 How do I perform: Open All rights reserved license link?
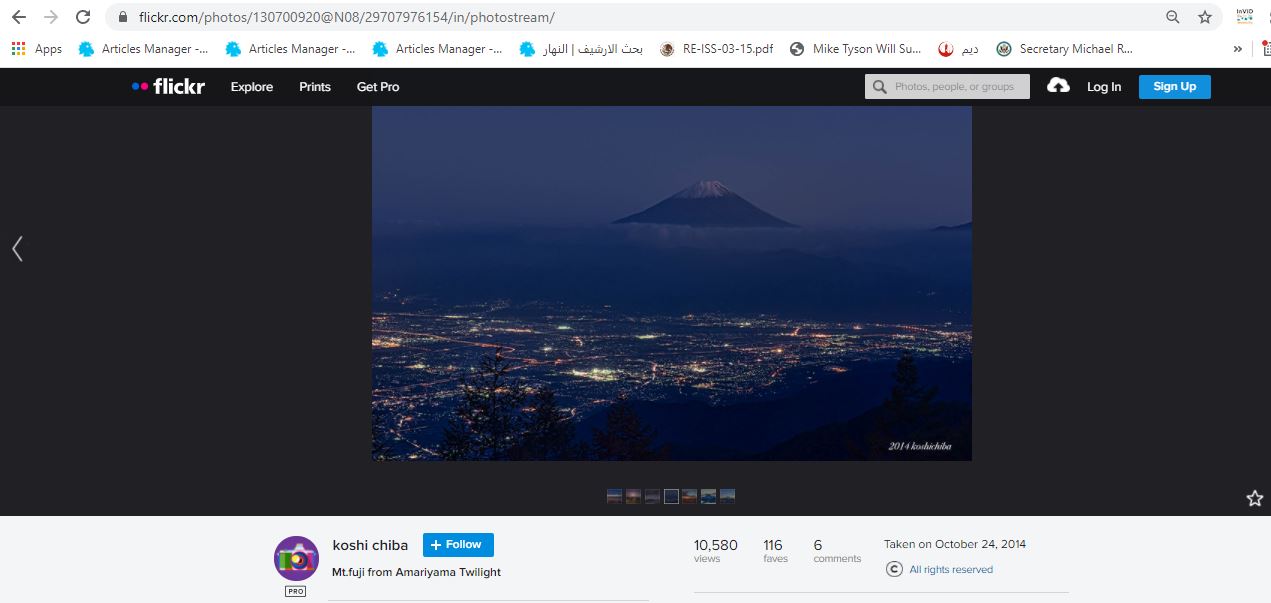tap(950, 570)
